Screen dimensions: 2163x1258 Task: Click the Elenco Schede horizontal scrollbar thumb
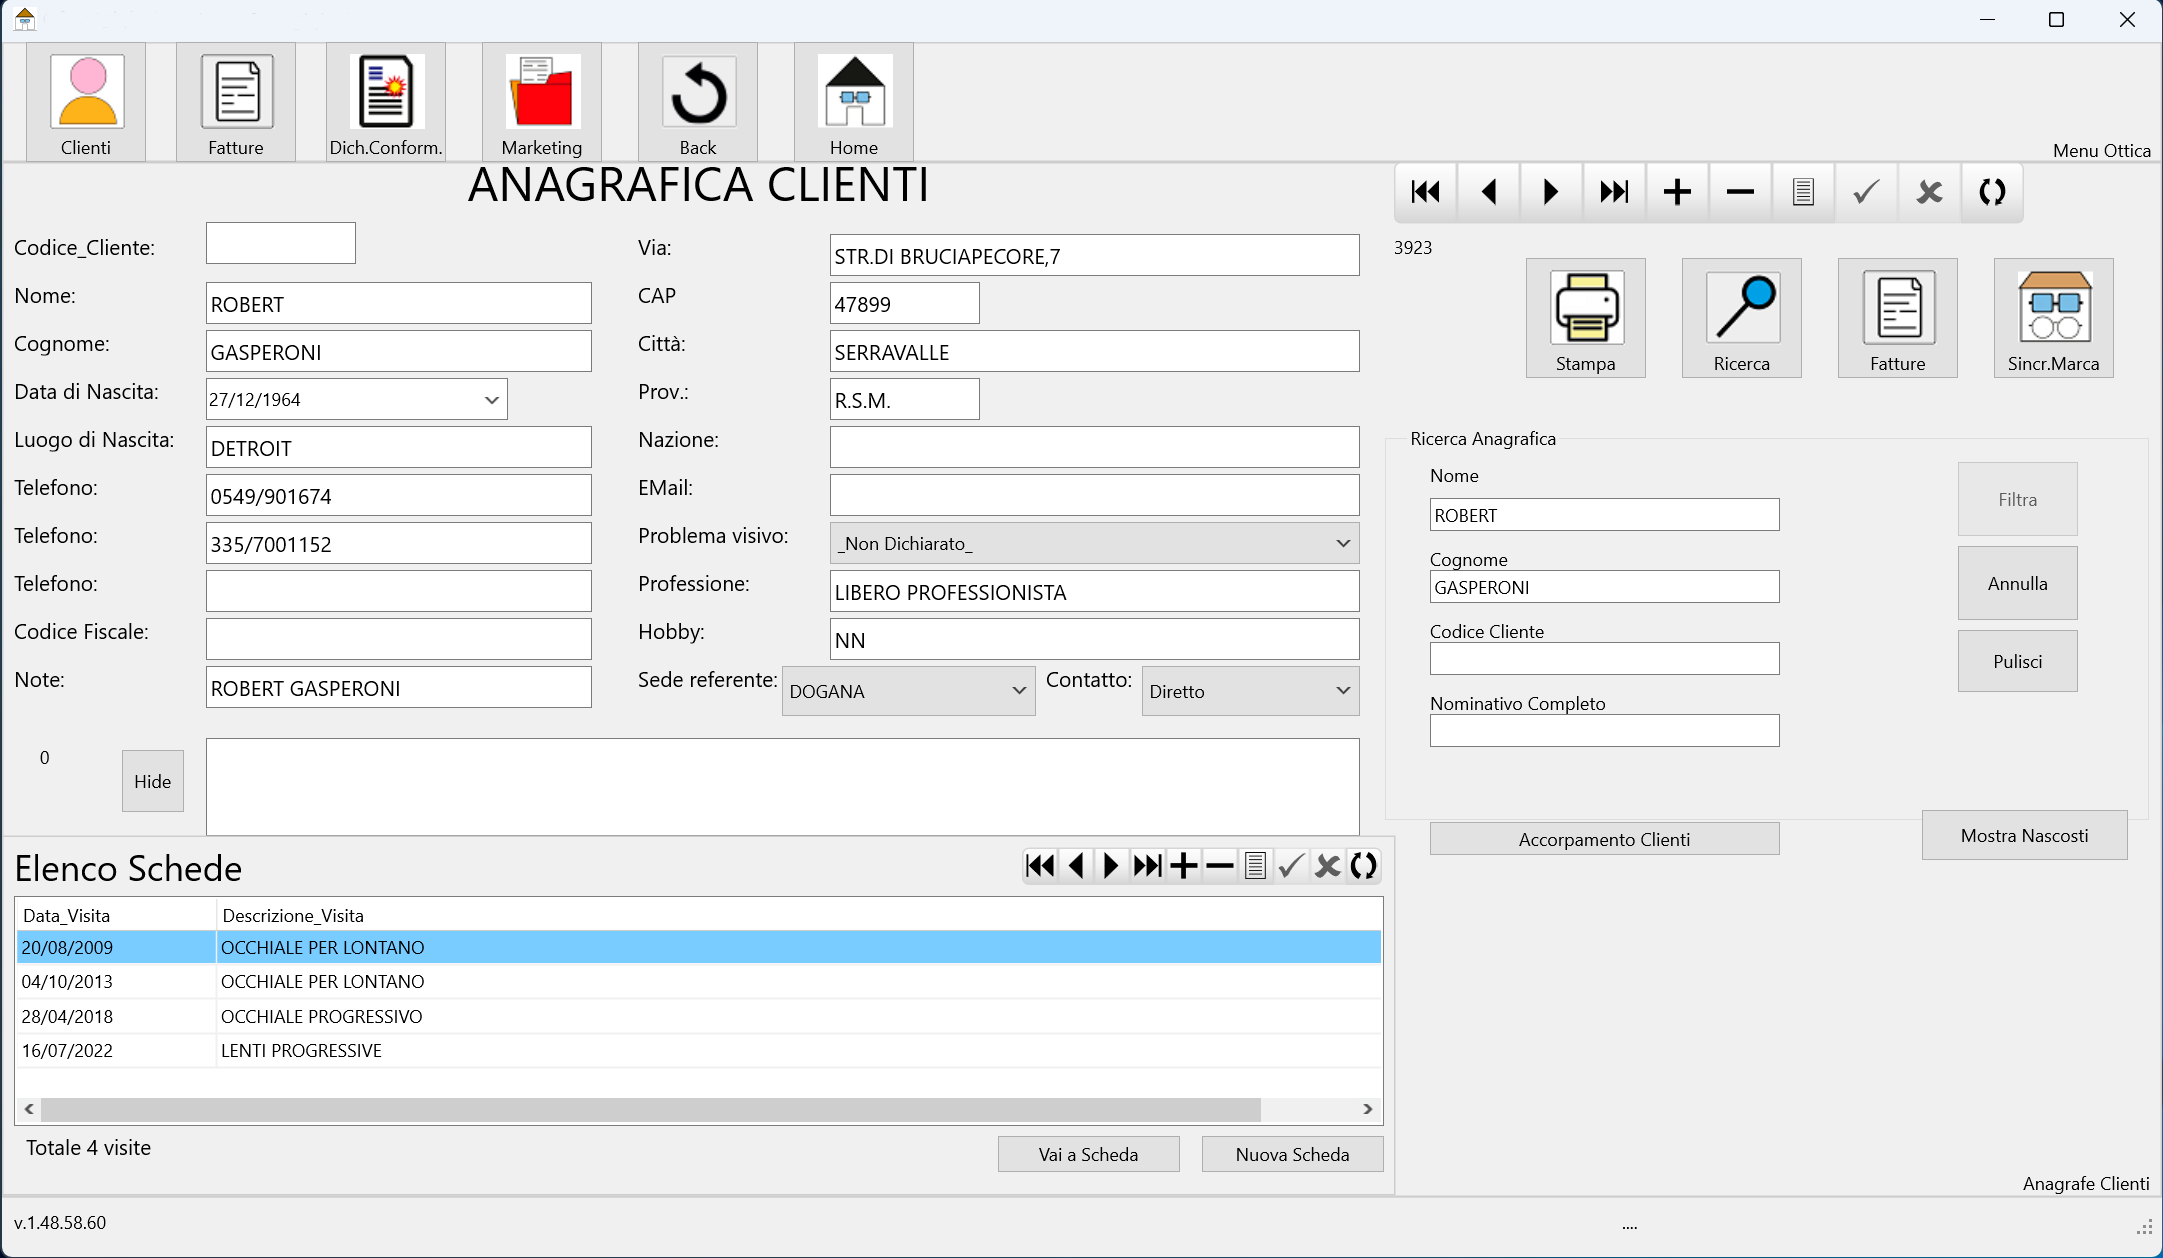pos(651,1109)
